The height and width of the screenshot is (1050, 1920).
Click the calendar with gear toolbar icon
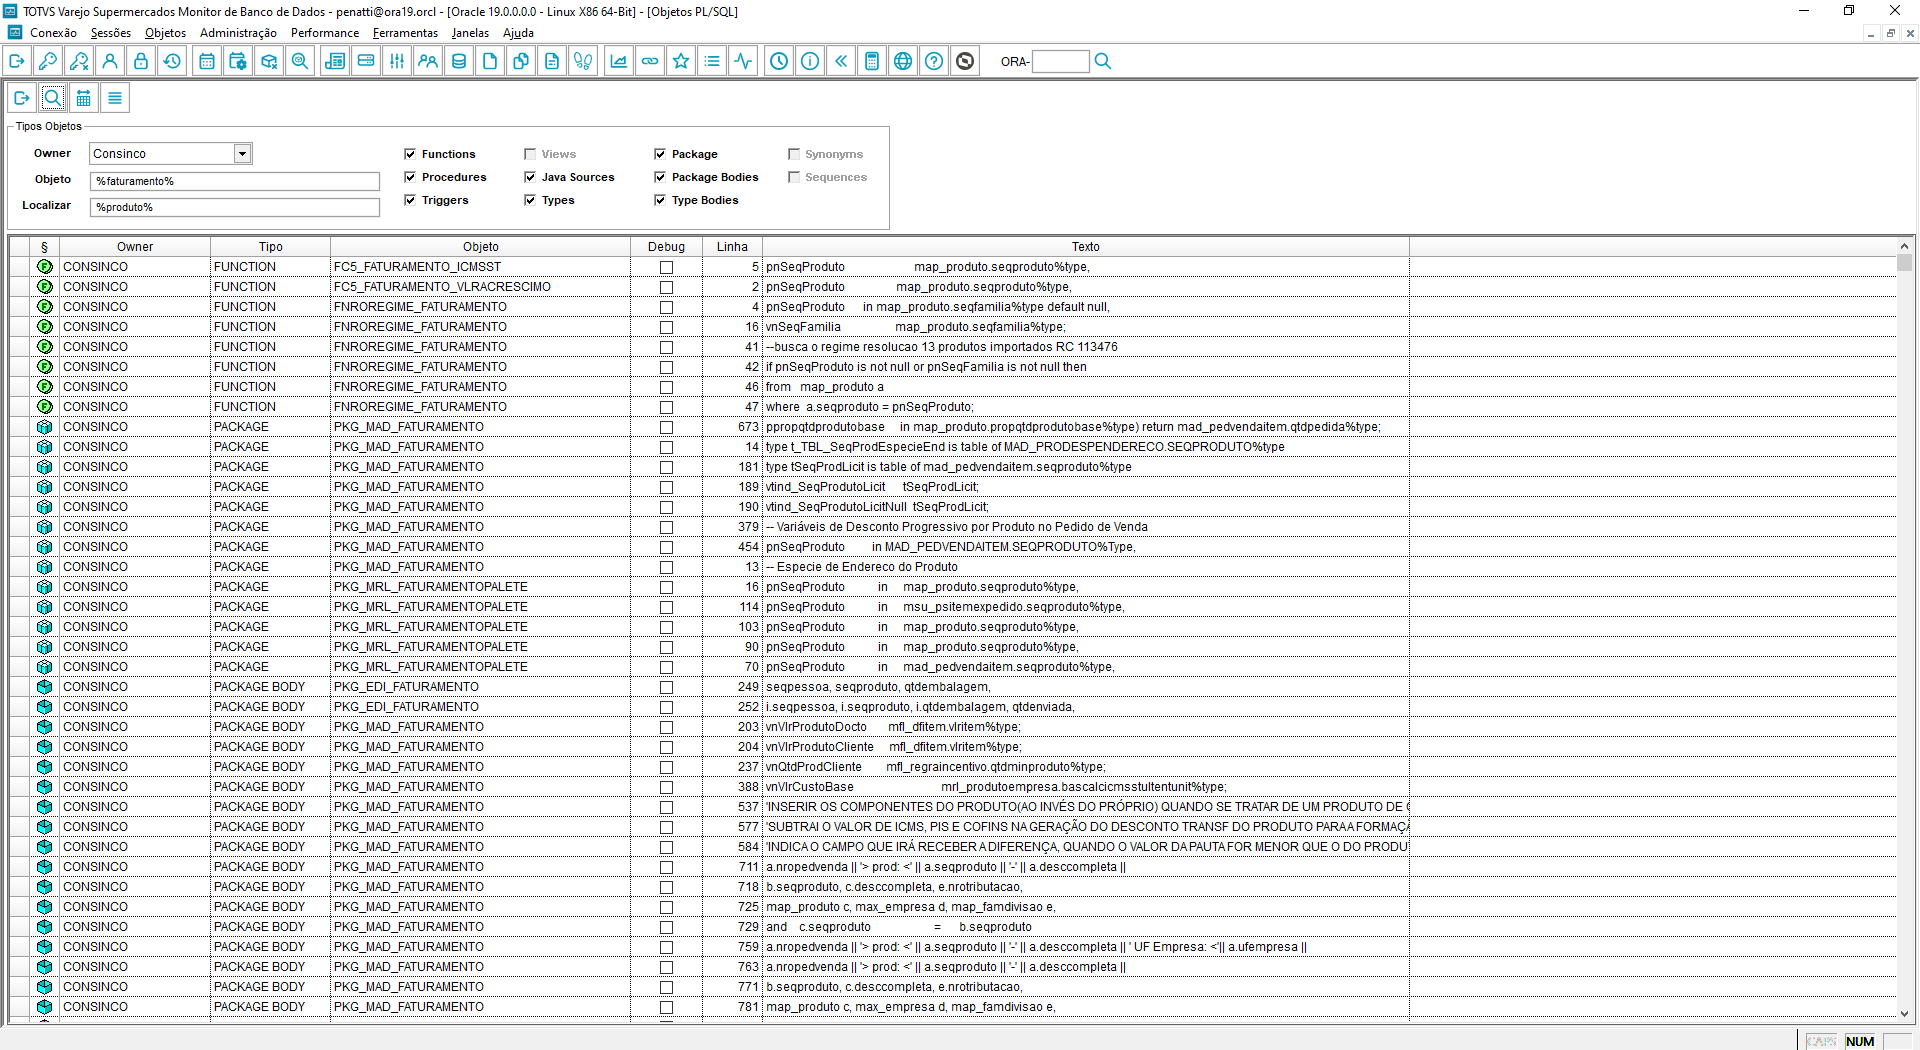click(238, 61)
